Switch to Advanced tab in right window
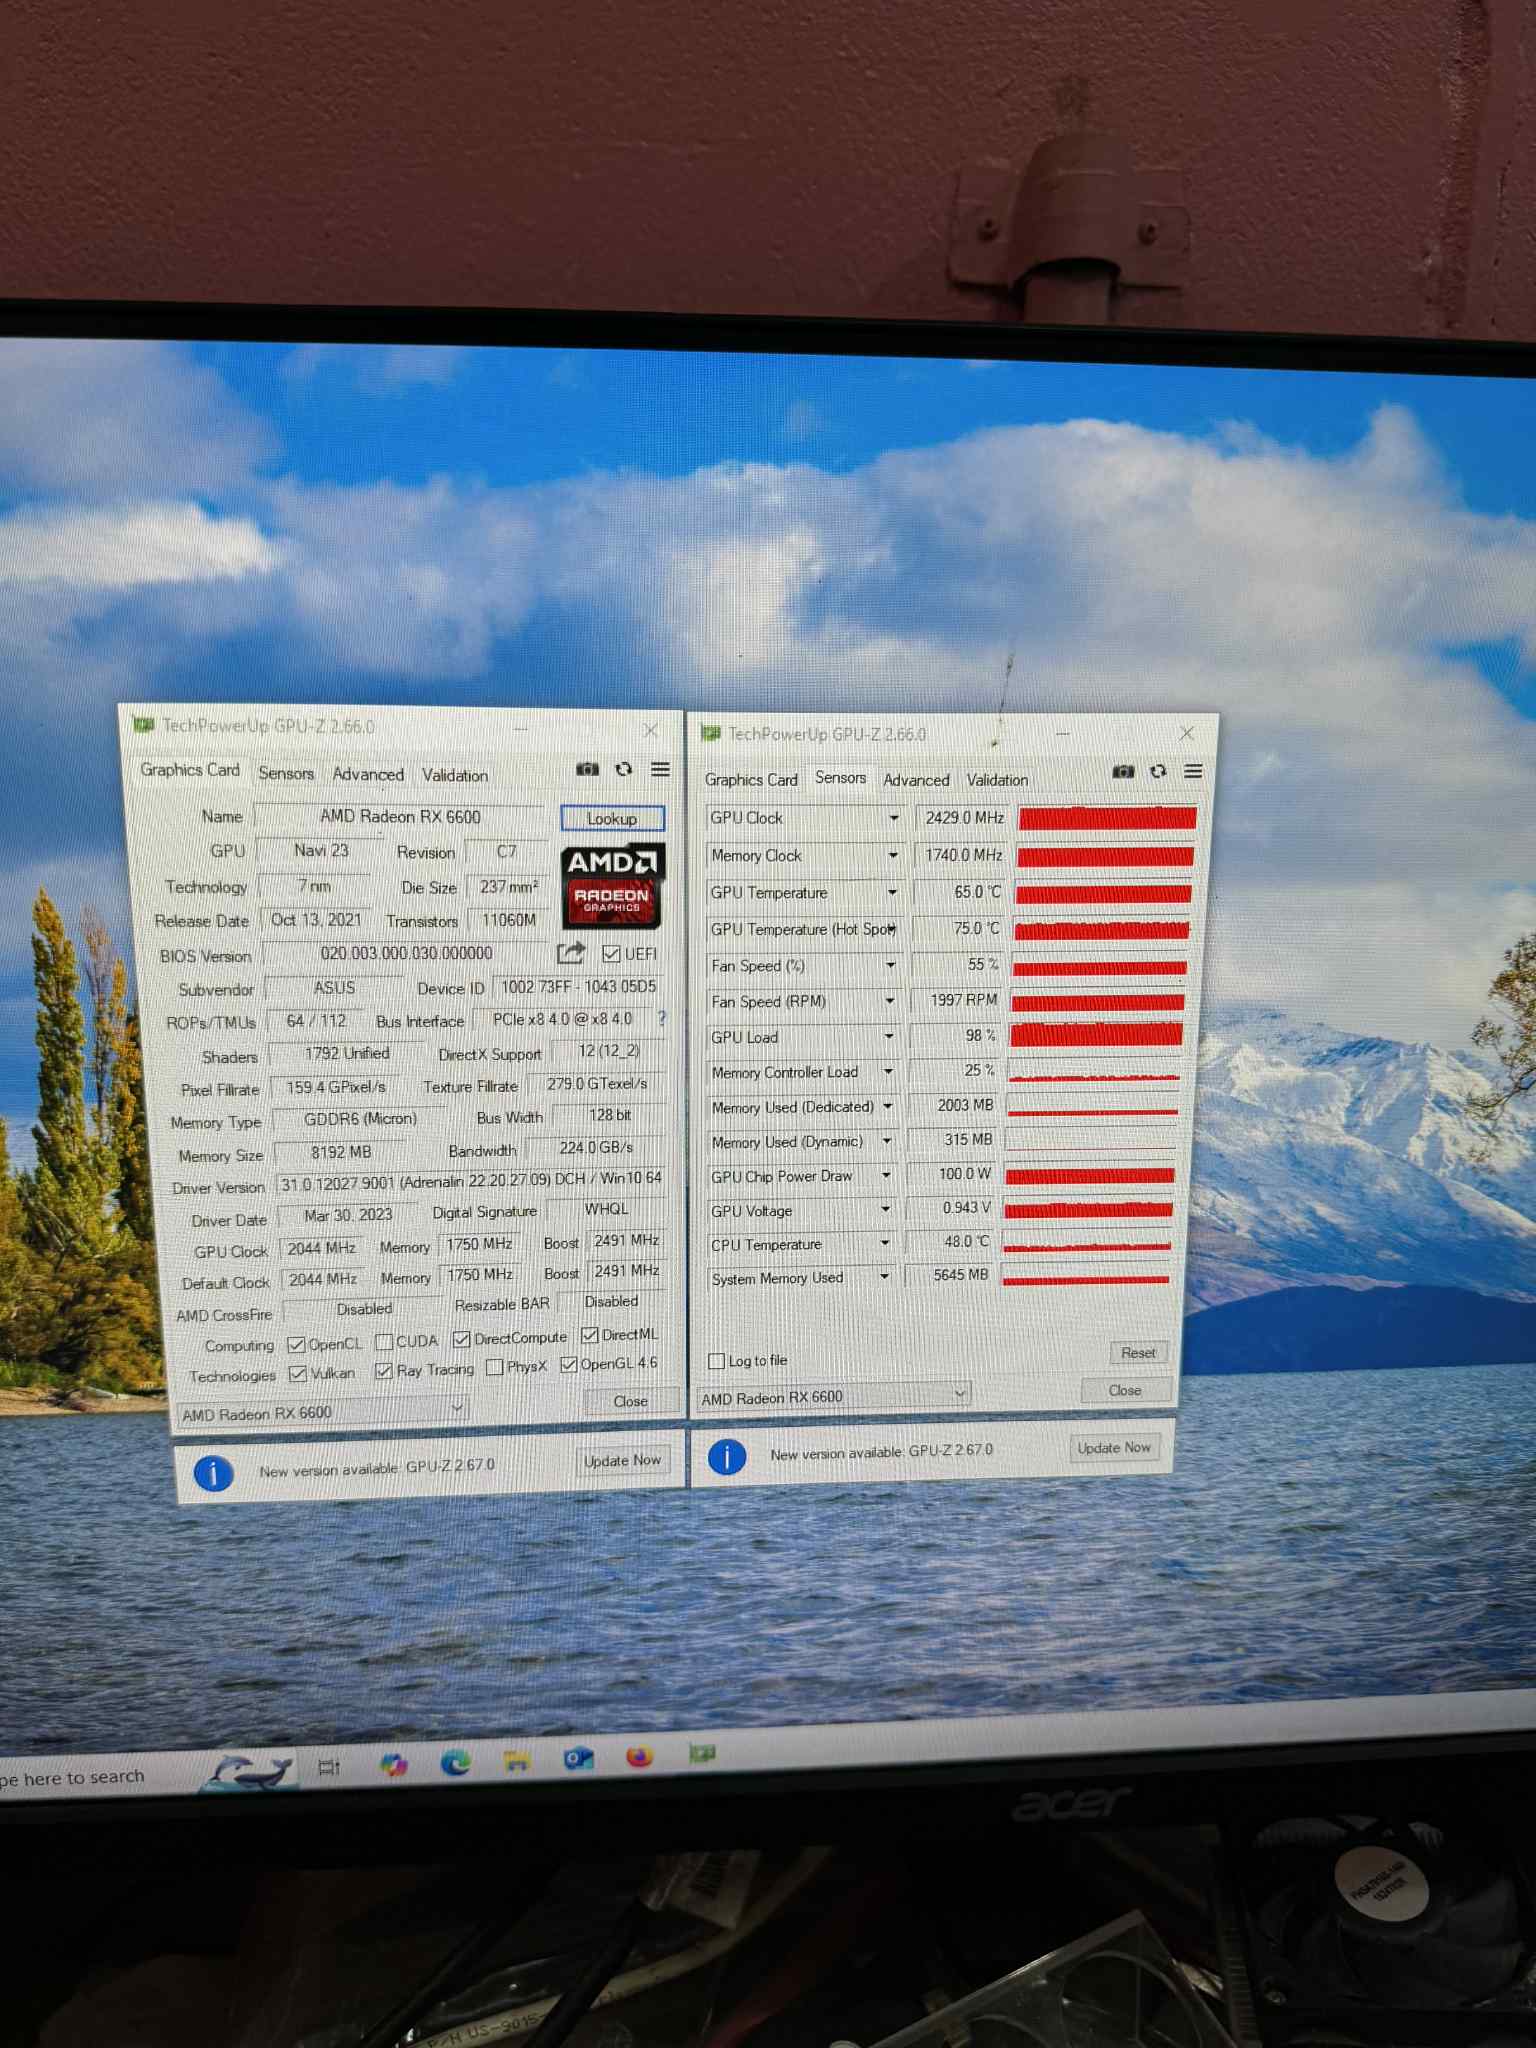The height and width of the screenshot is (2048, 1536). [x=916, y=780]
